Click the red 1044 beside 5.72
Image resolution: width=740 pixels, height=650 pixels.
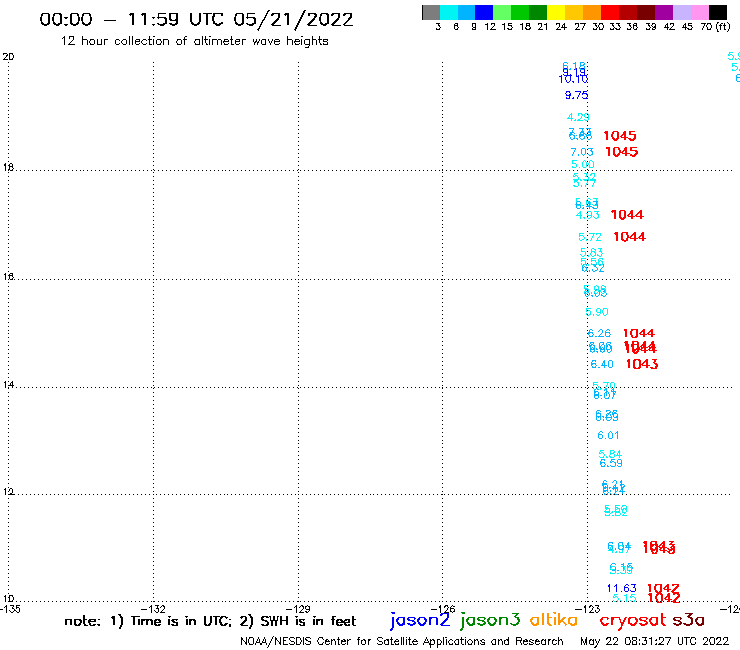630,237
